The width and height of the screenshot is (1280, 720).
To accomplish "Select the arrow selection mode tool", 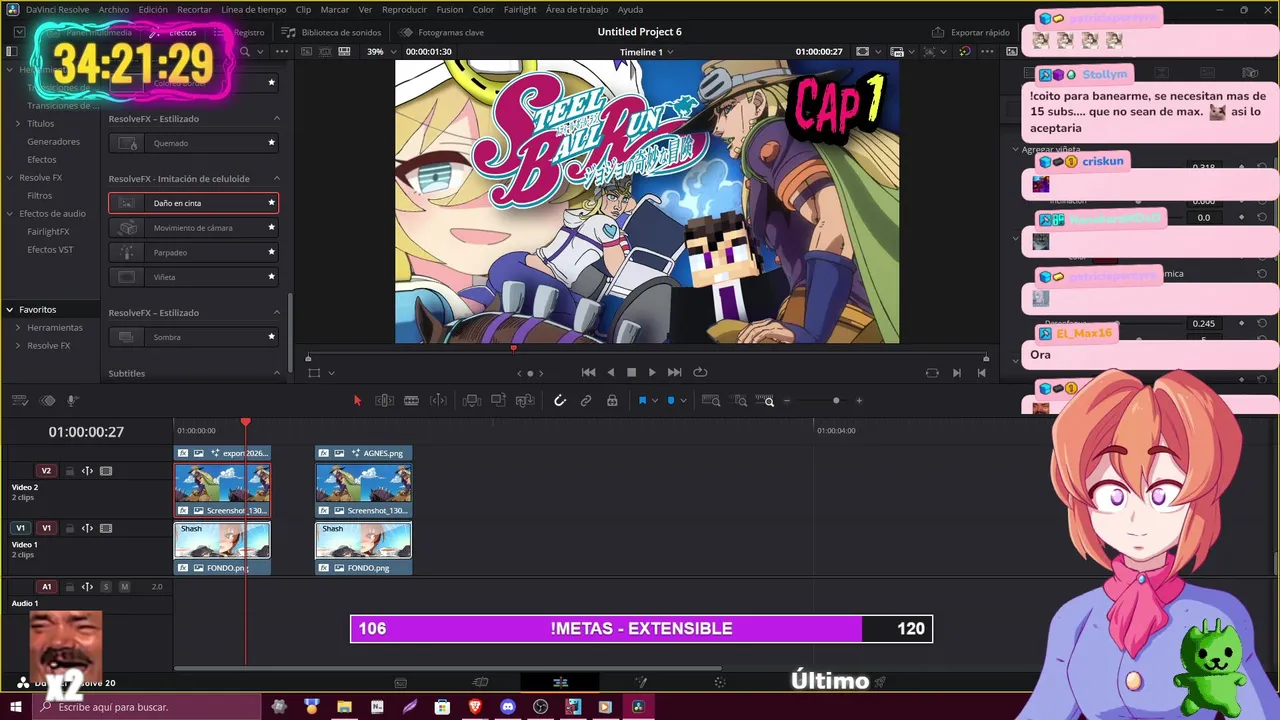I will (357, 401).
